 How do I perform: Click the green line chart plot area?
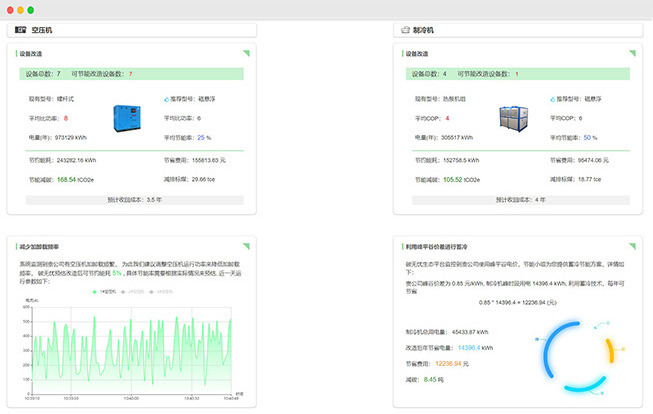click(x=132, y=350)
